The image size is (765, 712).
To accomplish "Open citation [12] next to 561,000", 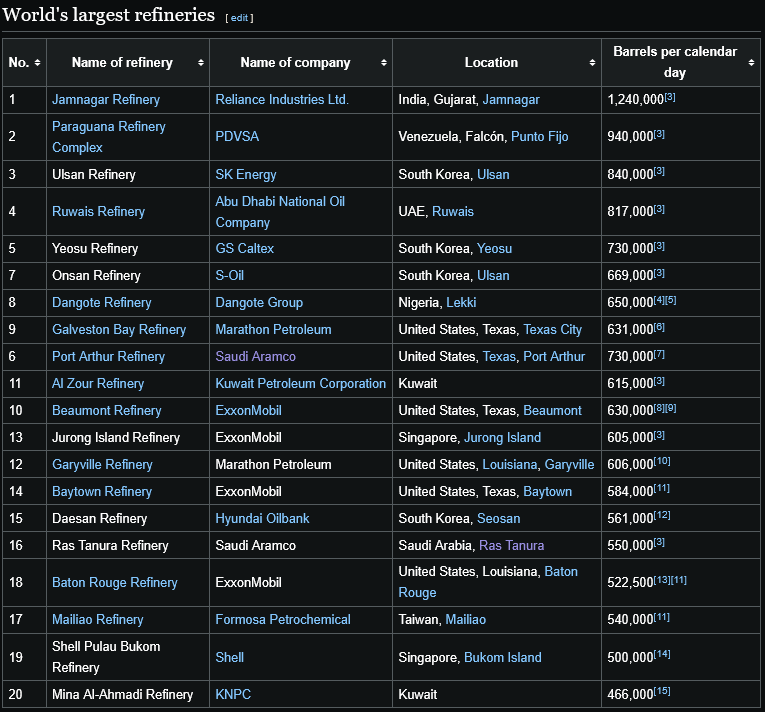I will coord(662,515).
